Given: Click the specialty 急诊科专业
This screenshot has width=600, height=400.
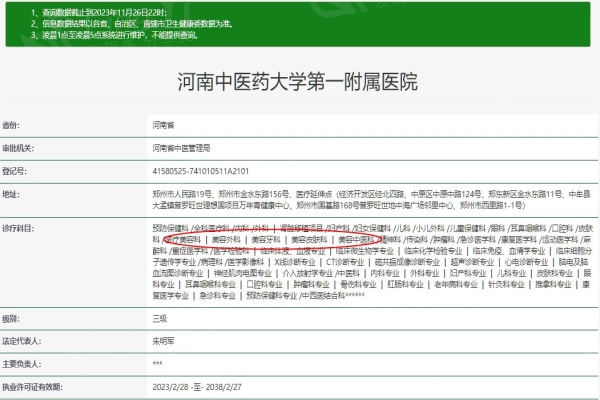Looking at the screenshot, I should point(218,296).
